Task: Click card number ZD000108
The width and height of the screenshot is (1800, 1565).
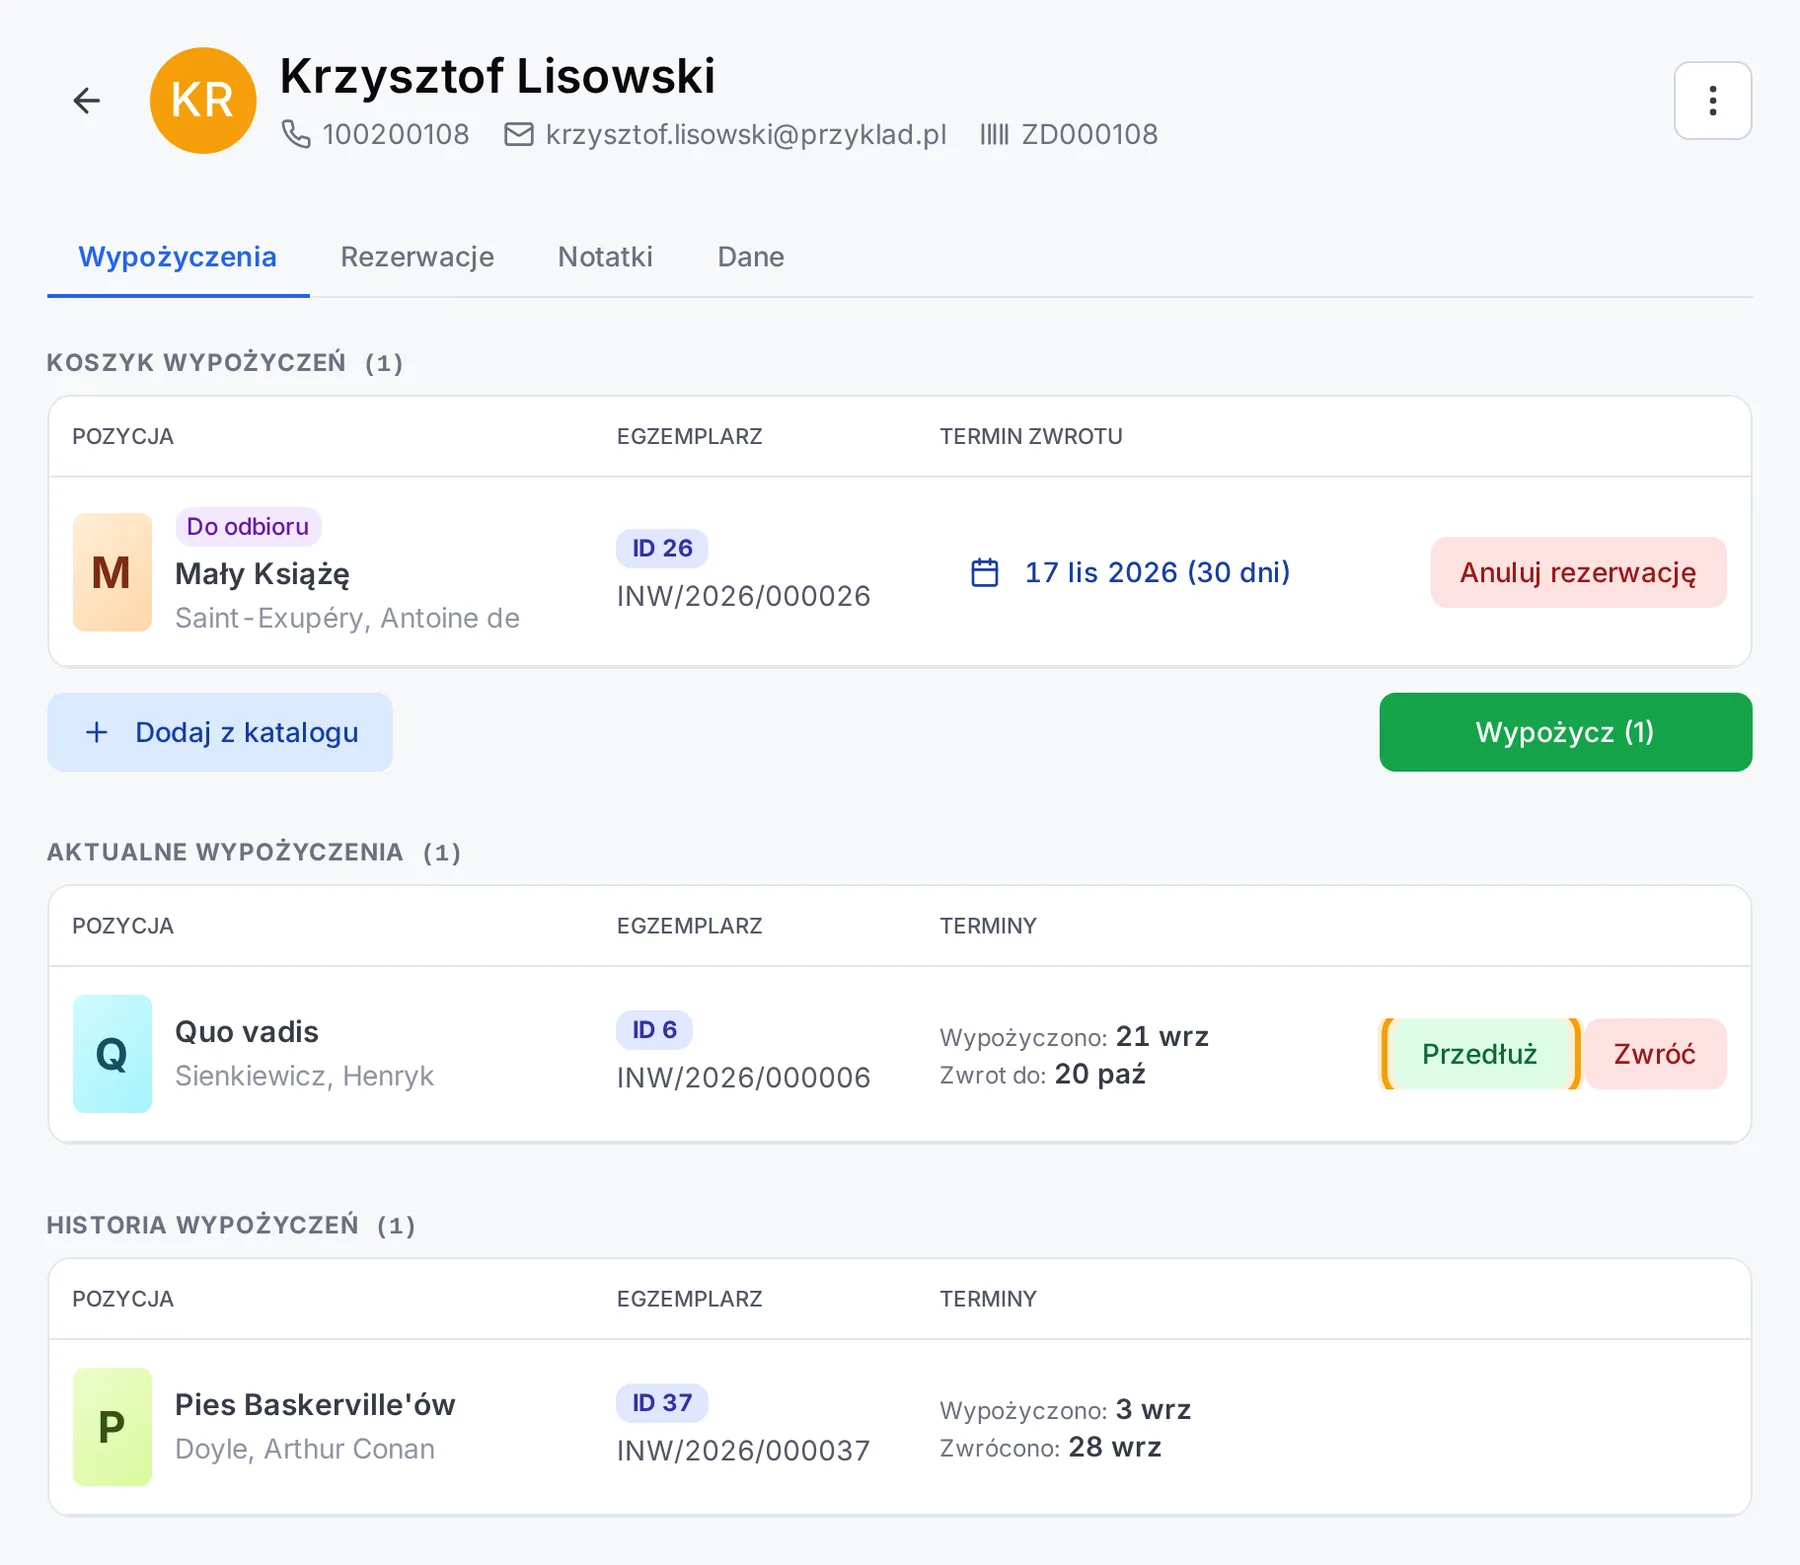Action: click(x=1090, y=134)
